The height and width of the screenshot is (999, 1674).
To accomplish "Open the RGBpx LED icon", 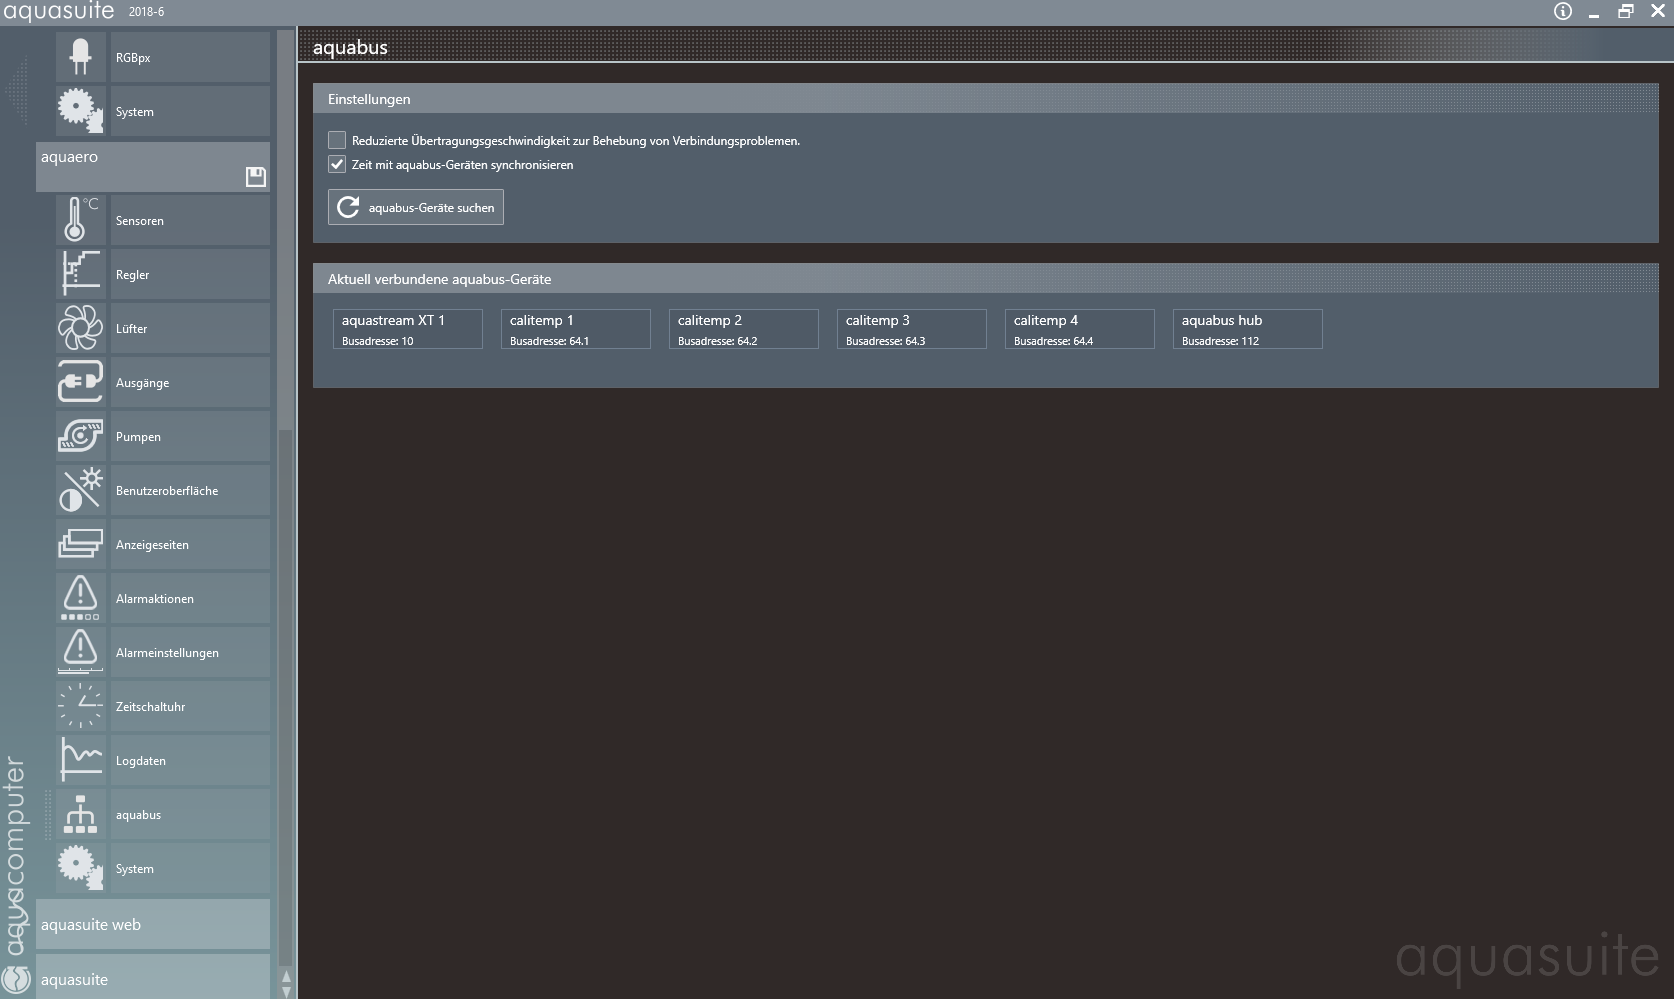I will pyautogui.click(x=80, y=57).
